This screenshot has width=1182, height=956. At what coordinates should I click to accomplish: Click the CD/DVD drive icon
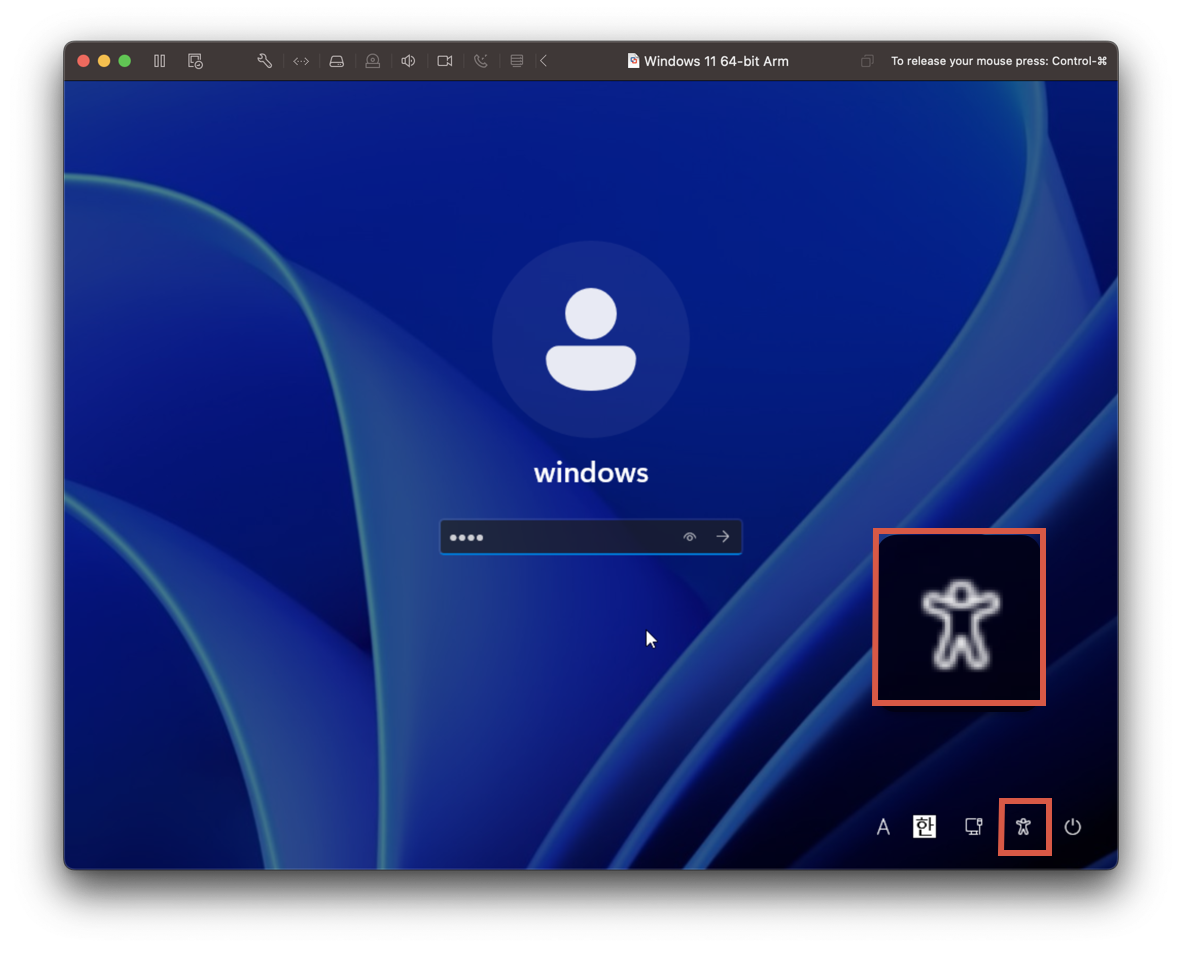372,61
